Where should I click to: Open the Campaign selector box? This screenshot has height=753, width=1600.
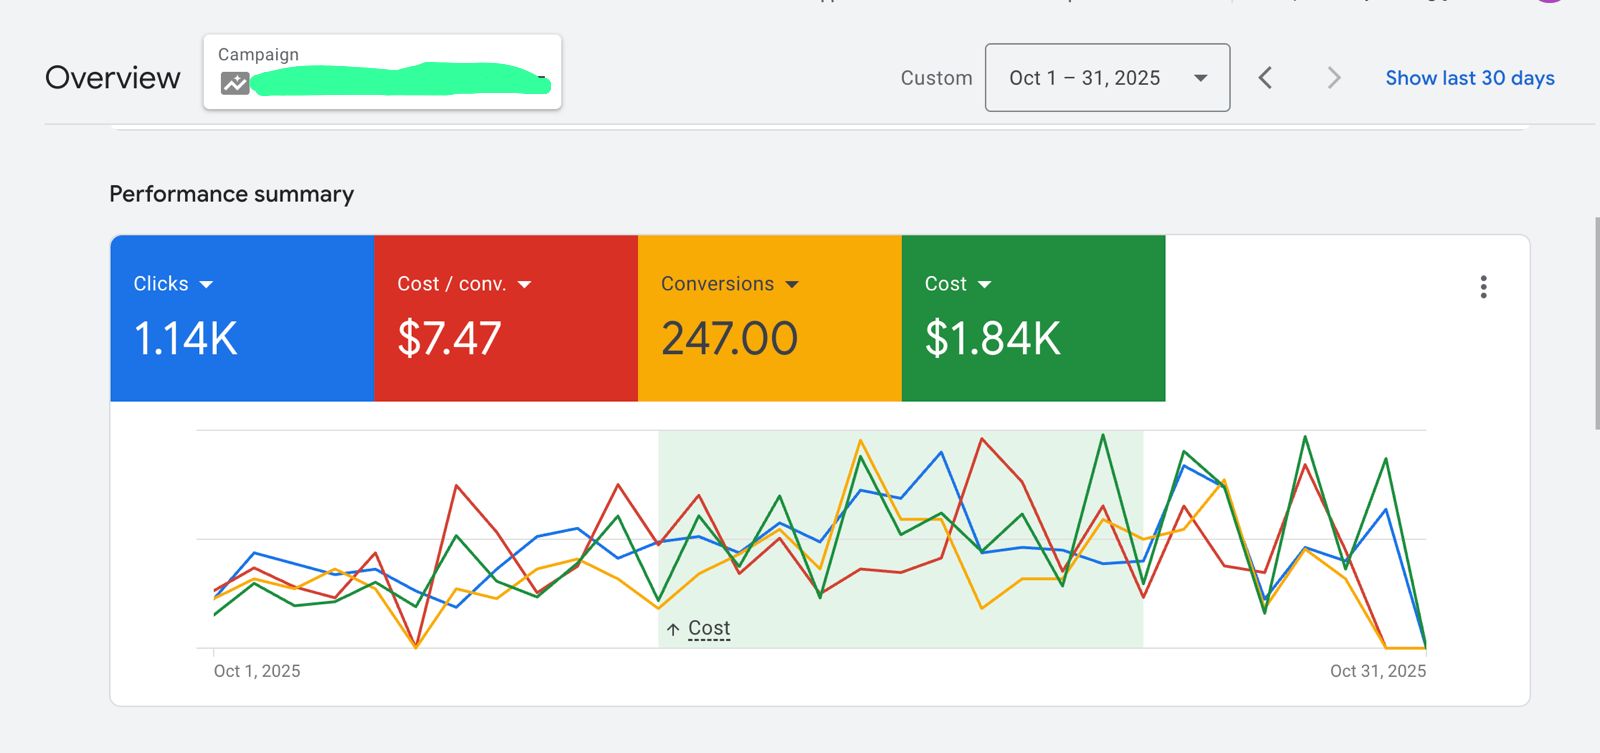click(382, 72)
